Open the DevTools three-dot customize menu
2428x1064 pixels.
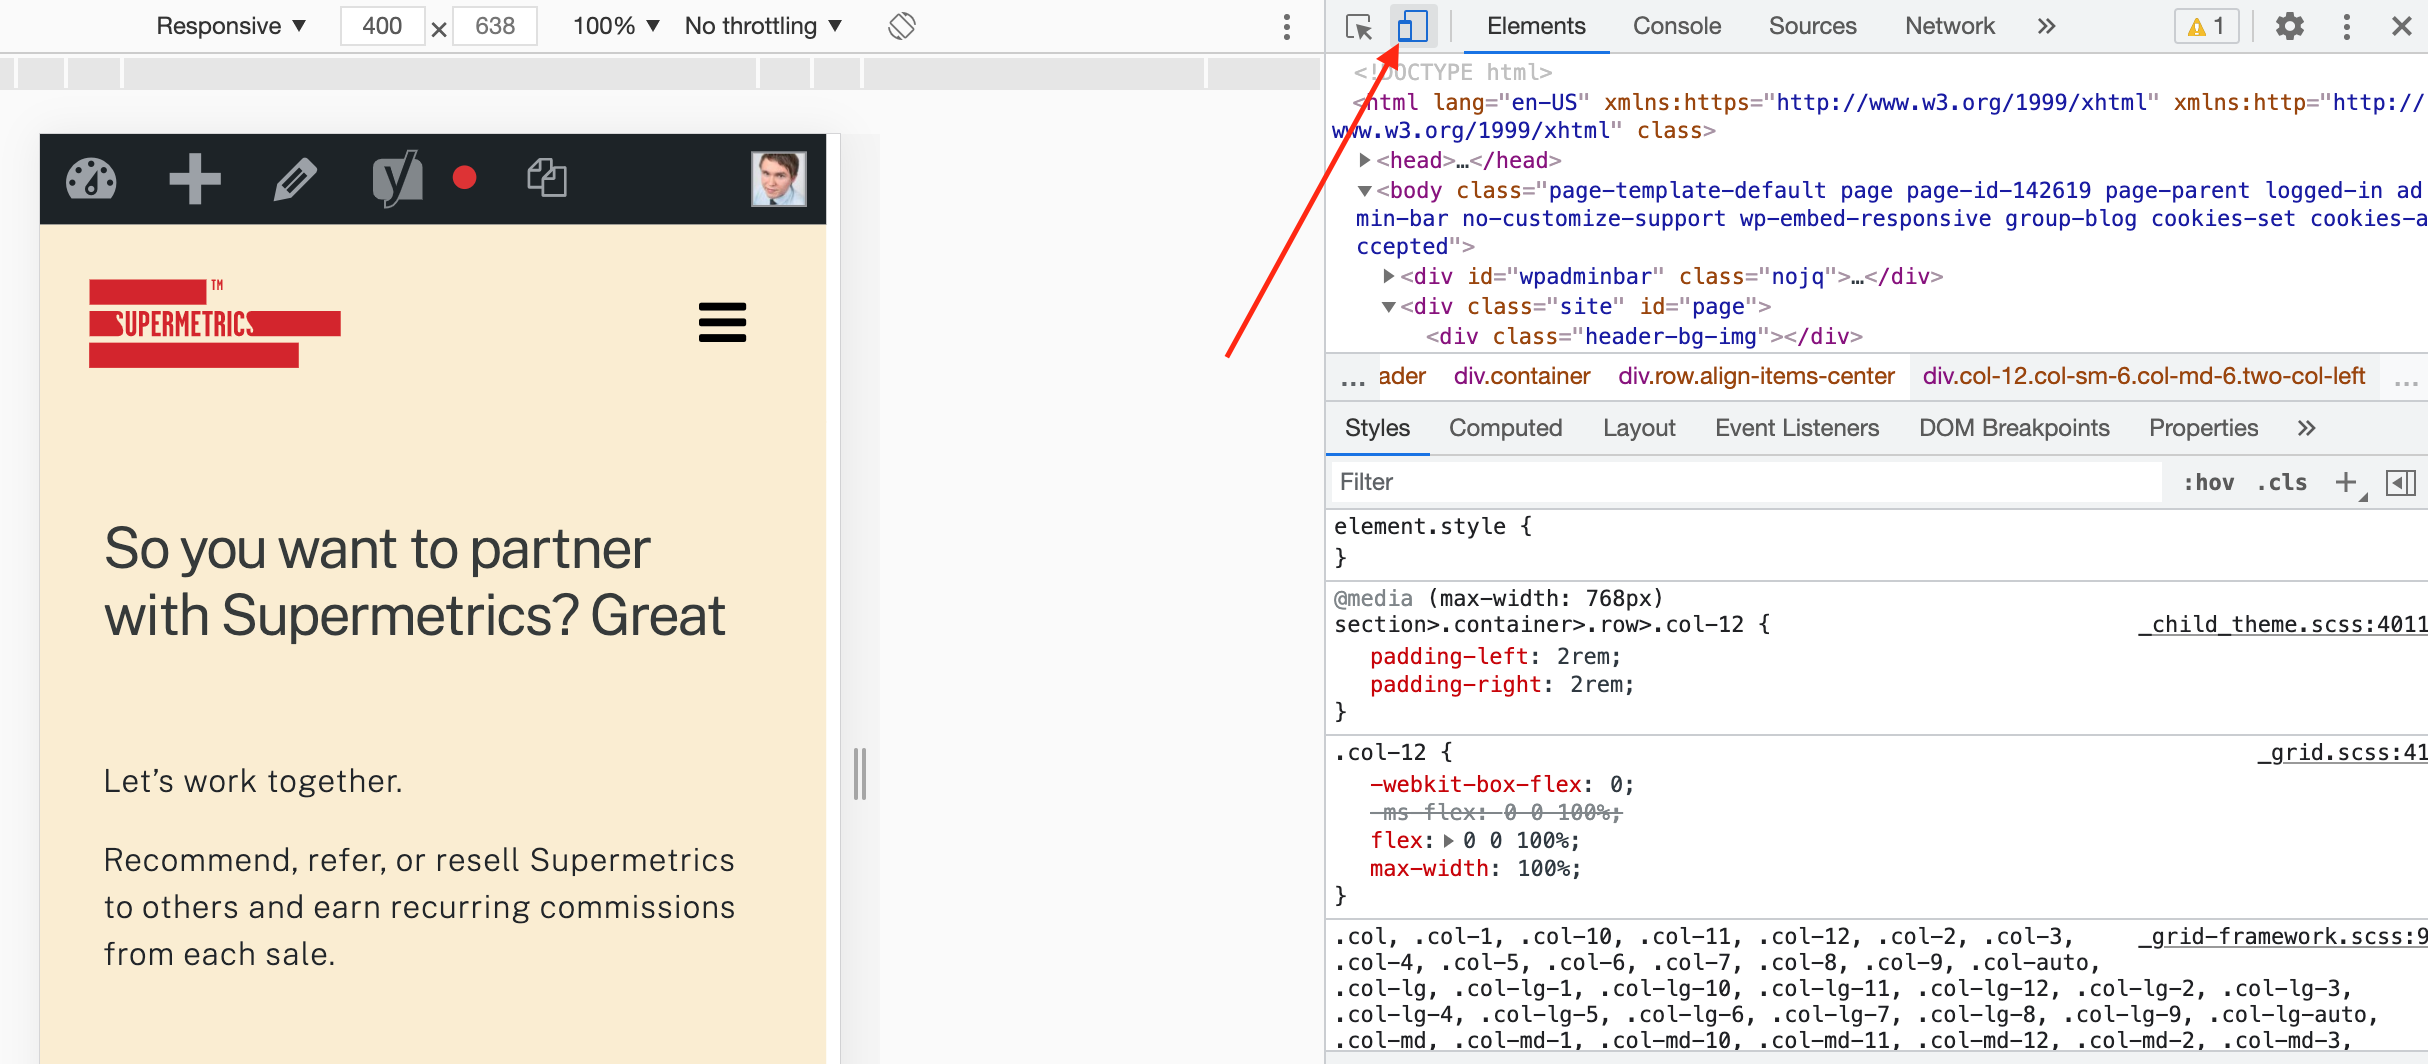[x=2346, y=26]
